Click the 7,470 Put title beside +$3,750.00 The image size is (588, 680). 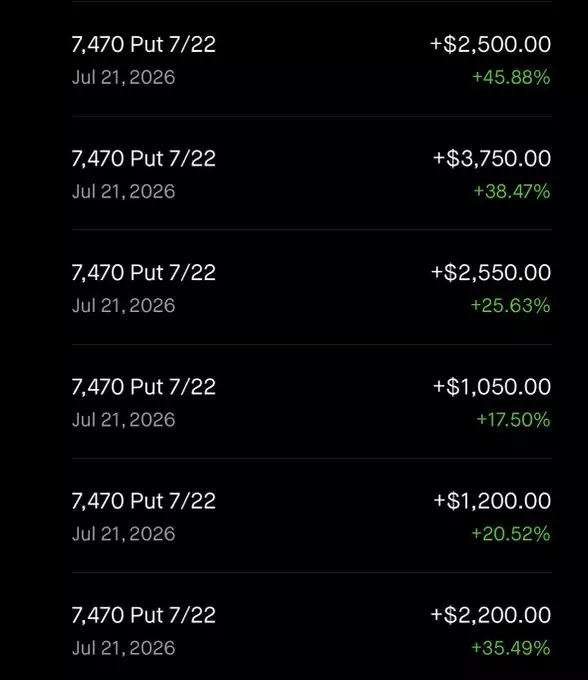coord(144,158)
